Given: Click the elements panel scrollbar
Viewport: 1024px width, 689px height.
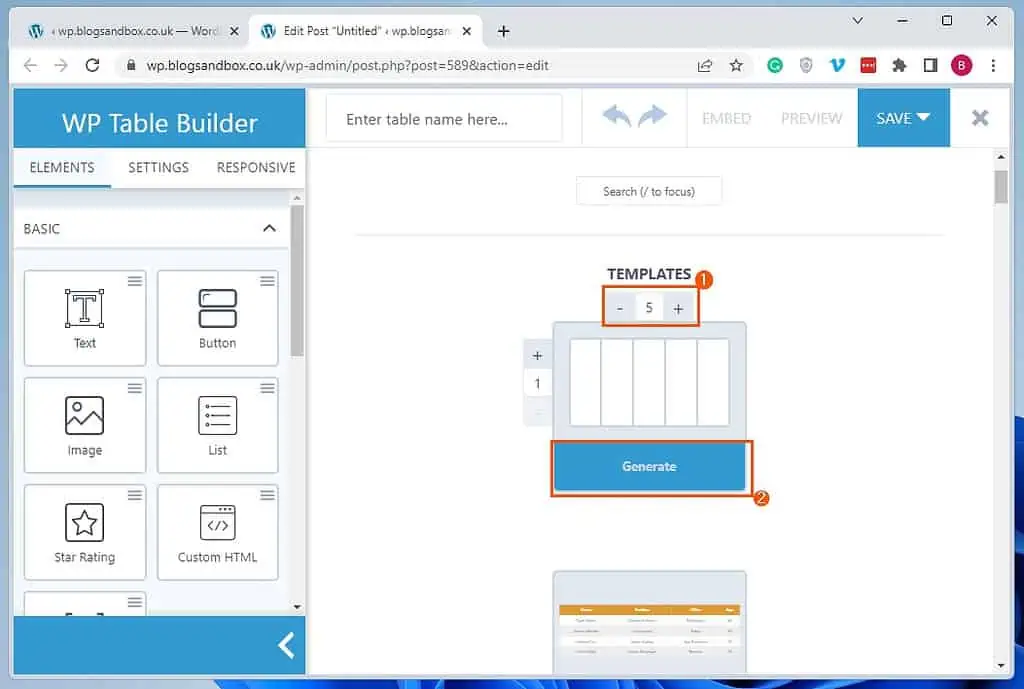Looking at the screenshot, I should (297, 281).
